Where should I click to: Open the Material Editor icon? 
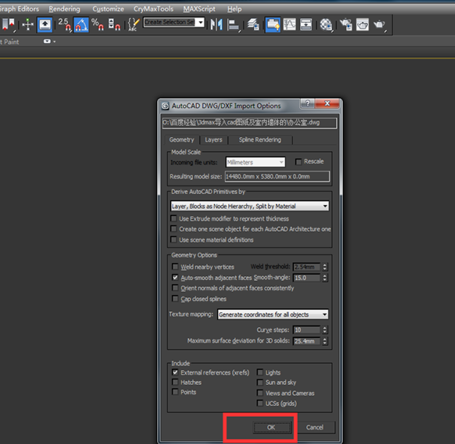[x=326, y=25]
